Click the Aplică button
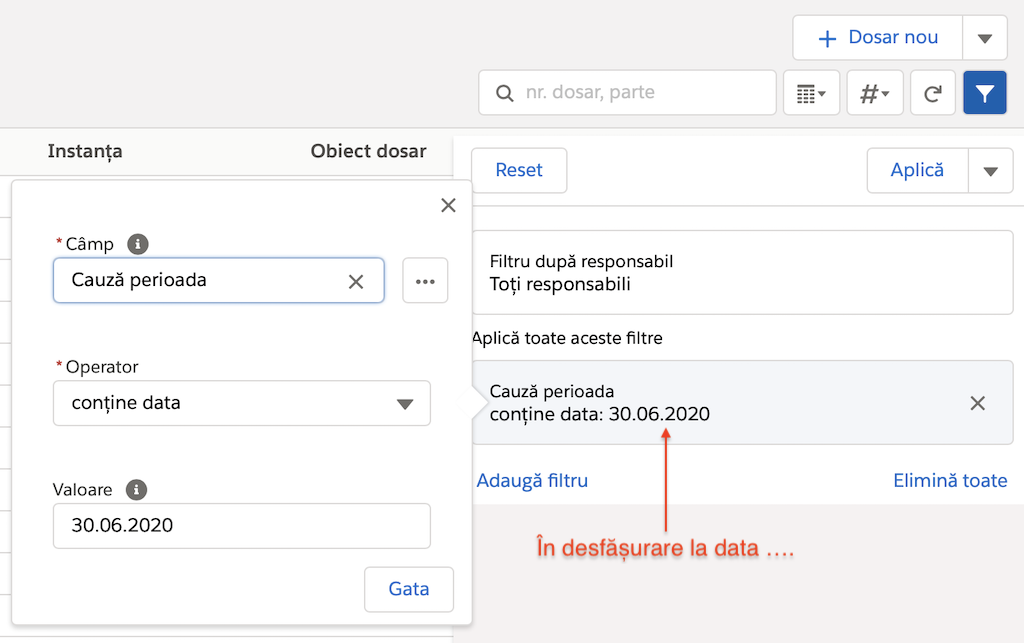1024x643 pixels. tap(917, 171)
